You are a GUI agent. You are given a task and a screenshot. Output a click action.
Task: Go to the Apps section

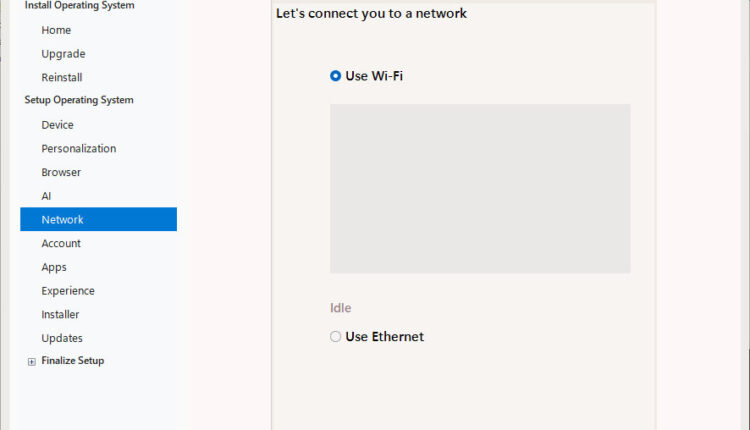pos(54,267)
